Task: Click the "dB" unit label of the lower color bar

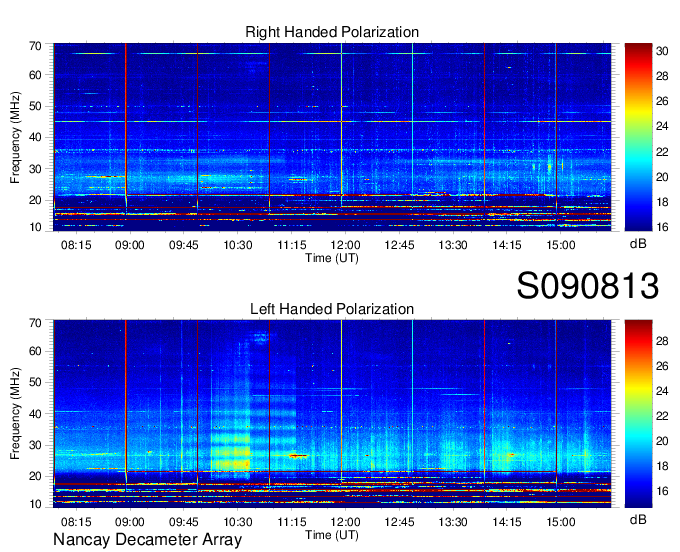Action: click(x=638, y=519)
